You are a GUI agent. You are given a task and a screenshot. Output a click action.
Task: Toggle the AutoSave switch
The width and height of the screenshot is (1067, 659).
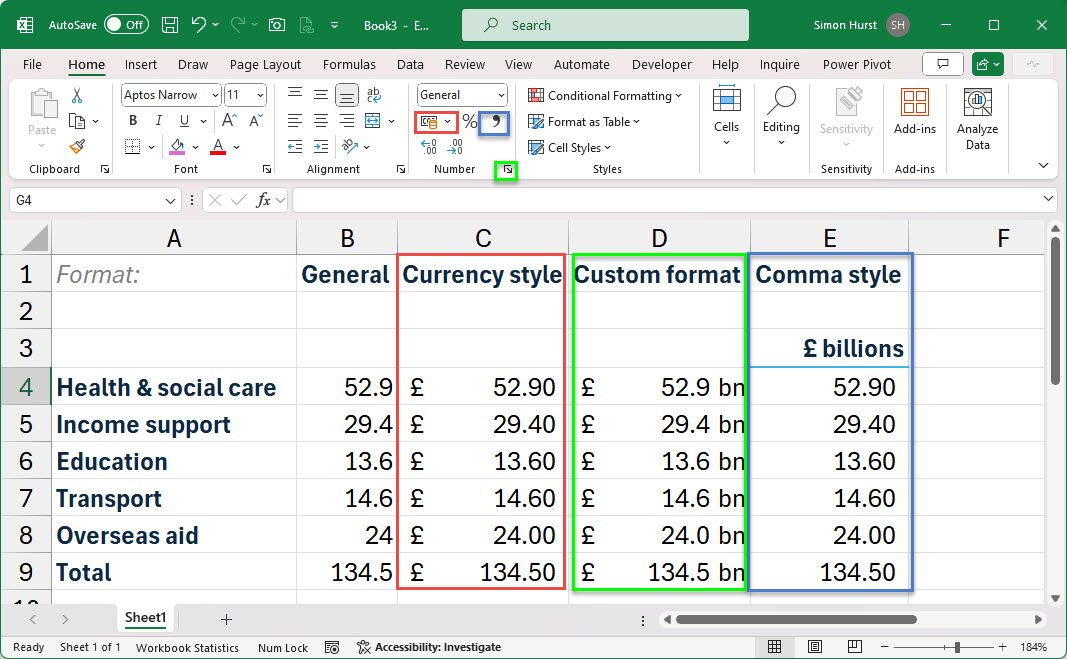pyautogui.click(x=126, y=25)
